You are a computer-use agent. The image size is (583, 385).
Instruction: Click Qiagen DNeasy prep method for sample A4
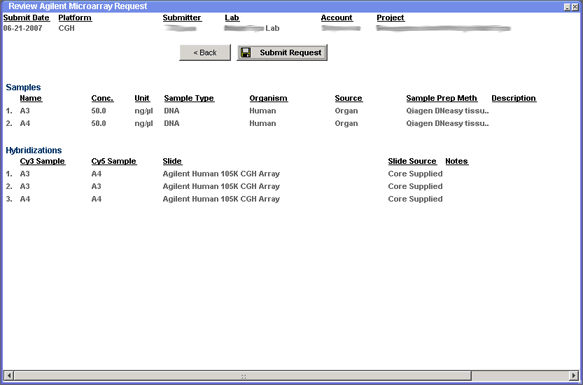click(x=447, y=123)
